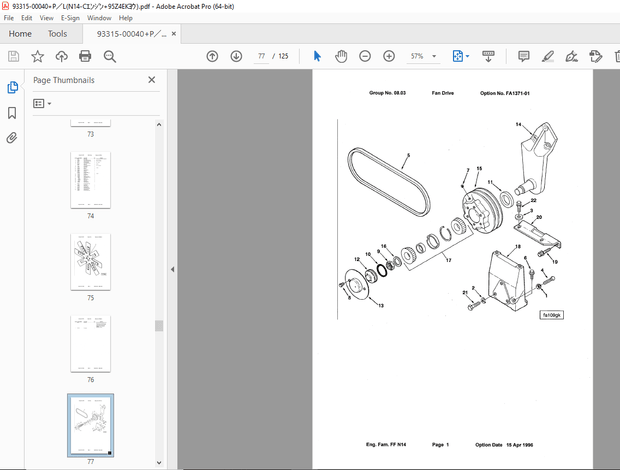Close the Page Thumbnails panel
Viewport: 620px width, 470px height.
[x=151, y=80]
